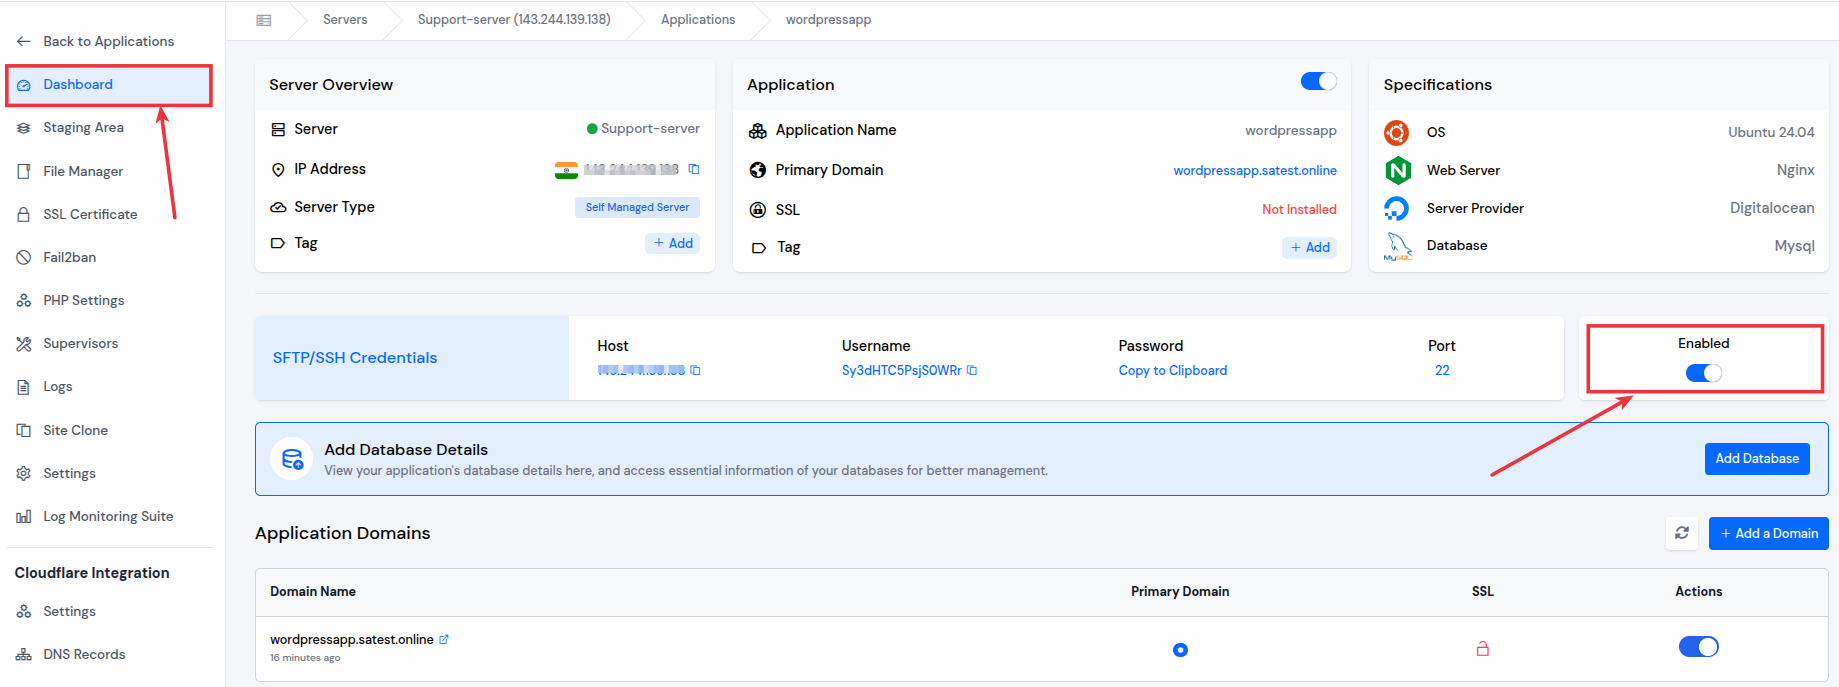Click the database details icon

click(292, 459)
